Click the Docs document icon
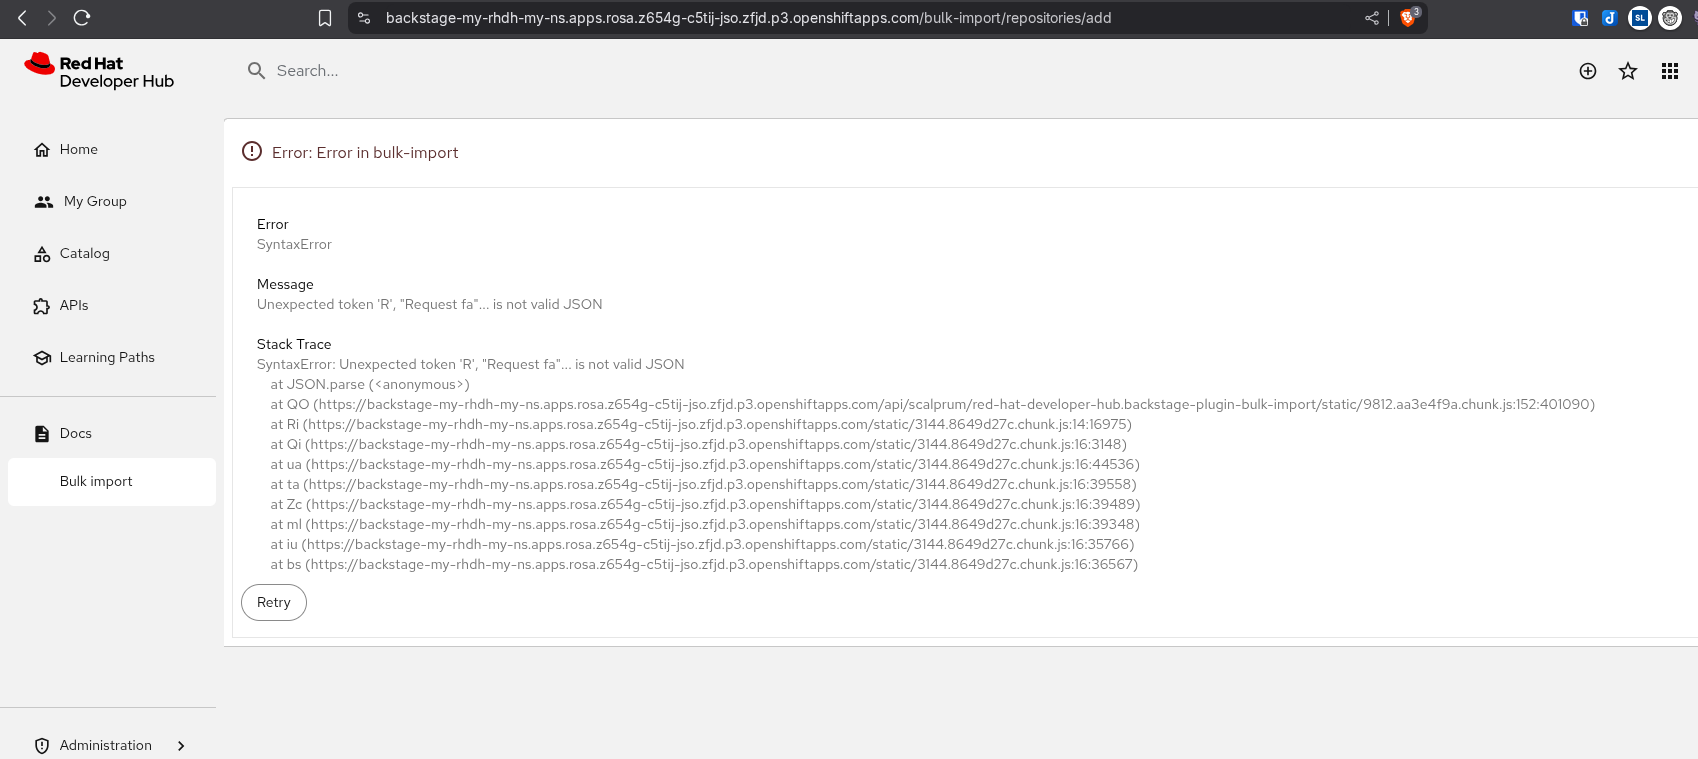The width and height of the screenshot is (1698, 759). coord(42,434)
